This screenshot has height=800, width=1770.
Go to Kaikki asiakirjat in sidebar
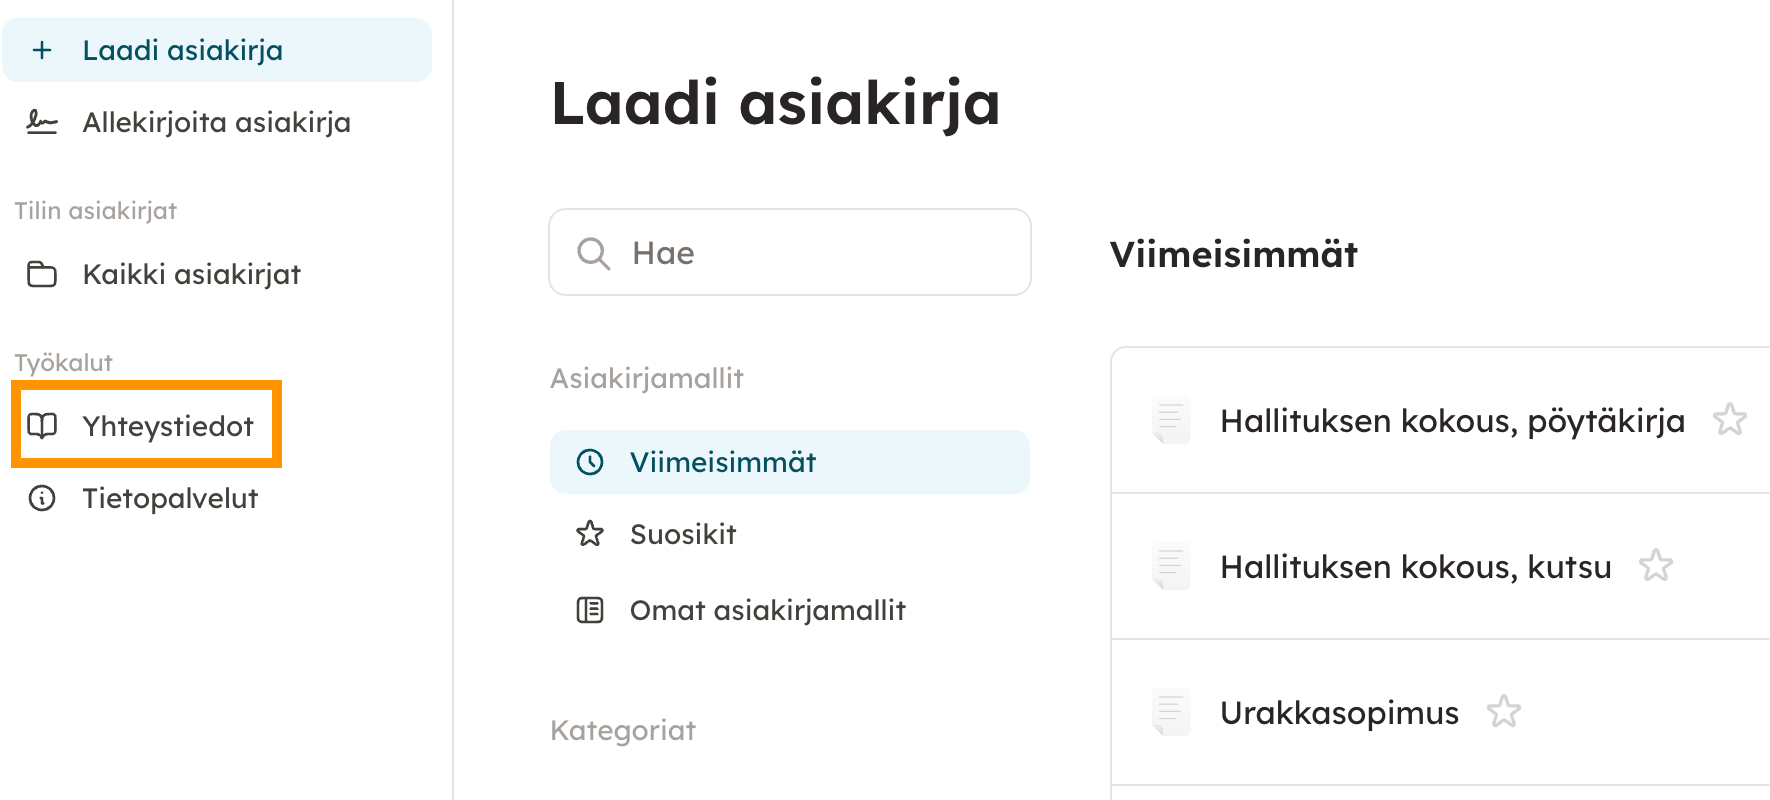click(x=191, y=274)
